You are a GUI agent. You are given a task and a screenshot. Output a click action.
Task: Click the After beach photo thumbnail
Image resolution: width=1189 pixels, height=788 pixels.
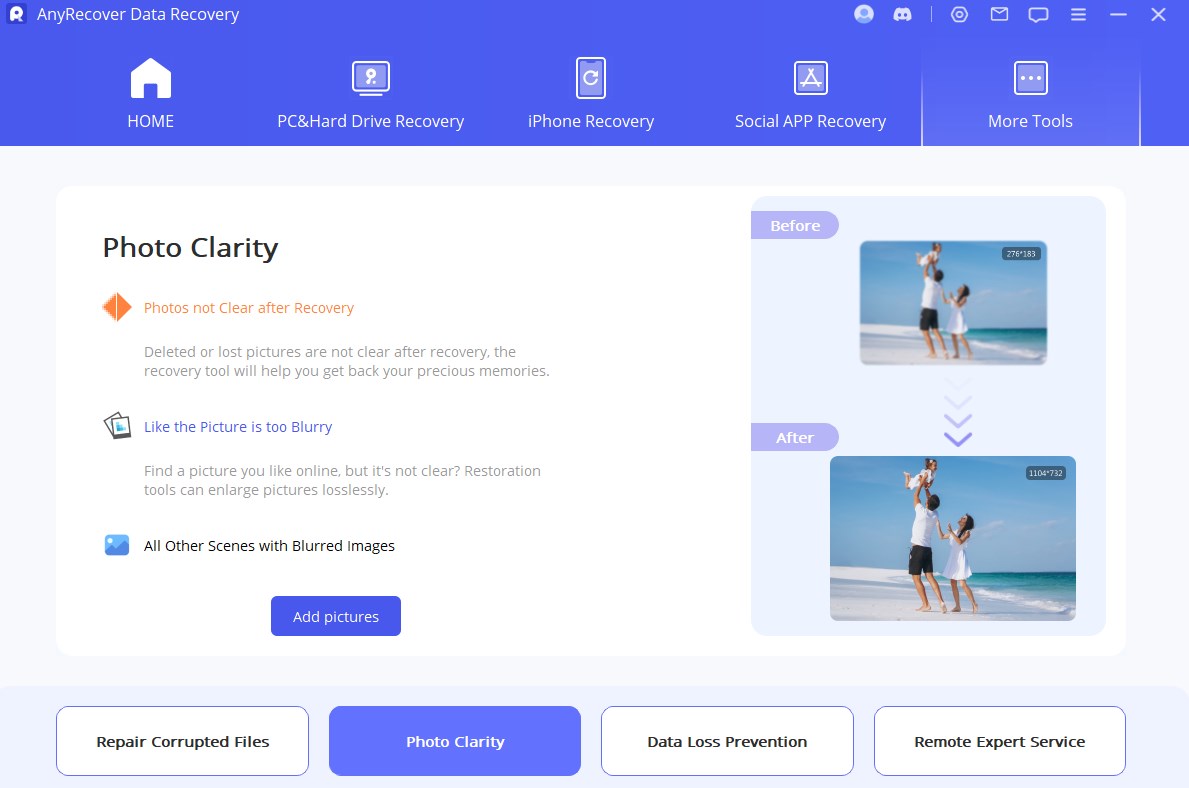(952, 538)
